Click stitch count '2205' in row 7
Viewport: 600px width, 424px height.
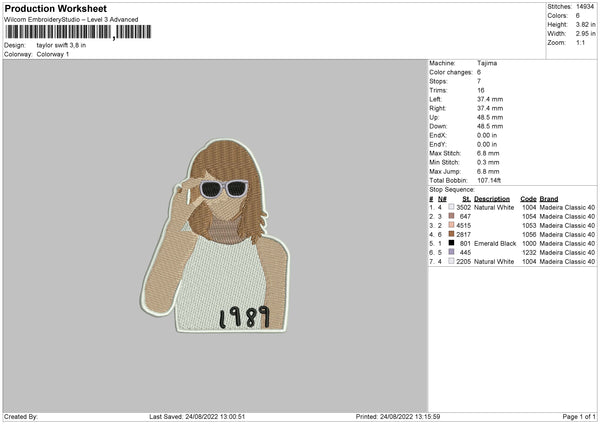(x=463, y=261)
